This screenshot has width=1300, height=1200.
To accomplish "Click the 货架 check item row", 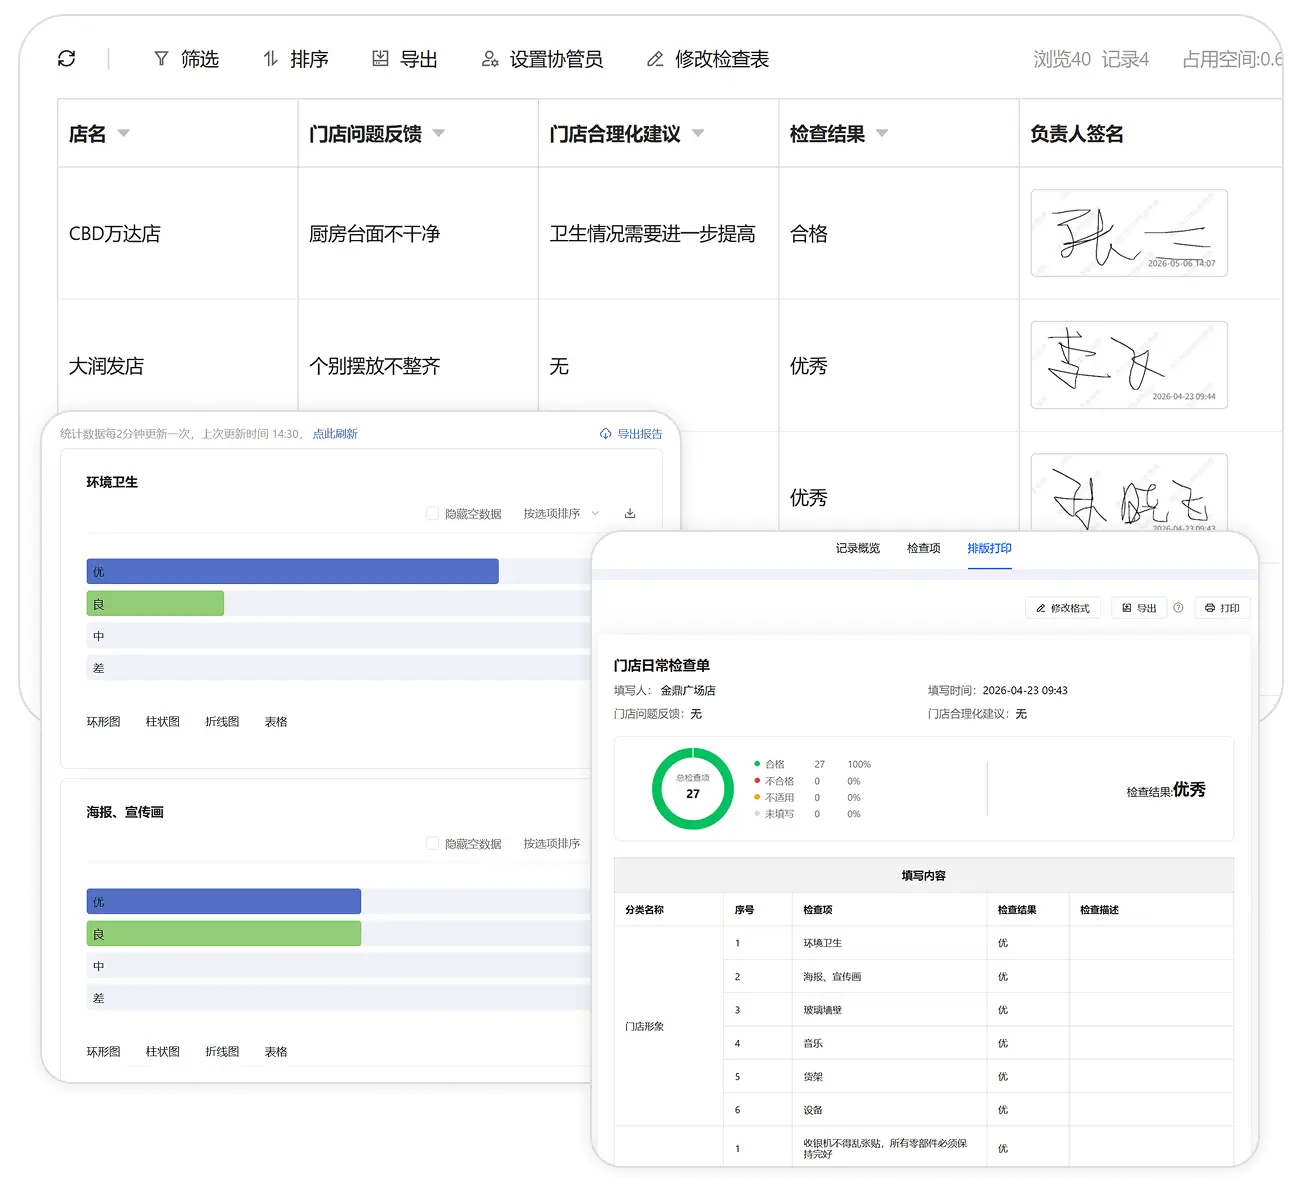I will click(x=978, y=1077).
